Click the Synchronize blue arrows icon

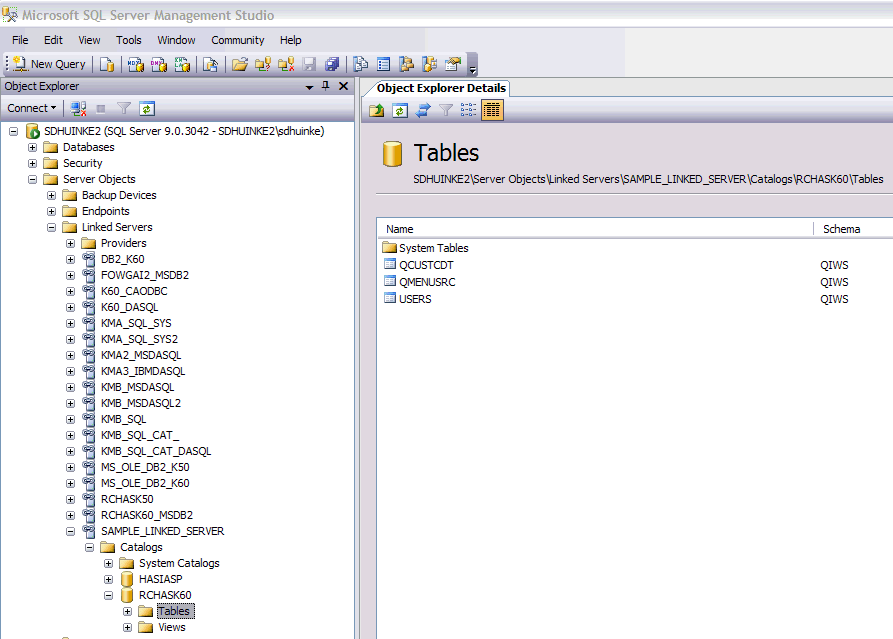point(423,110)
